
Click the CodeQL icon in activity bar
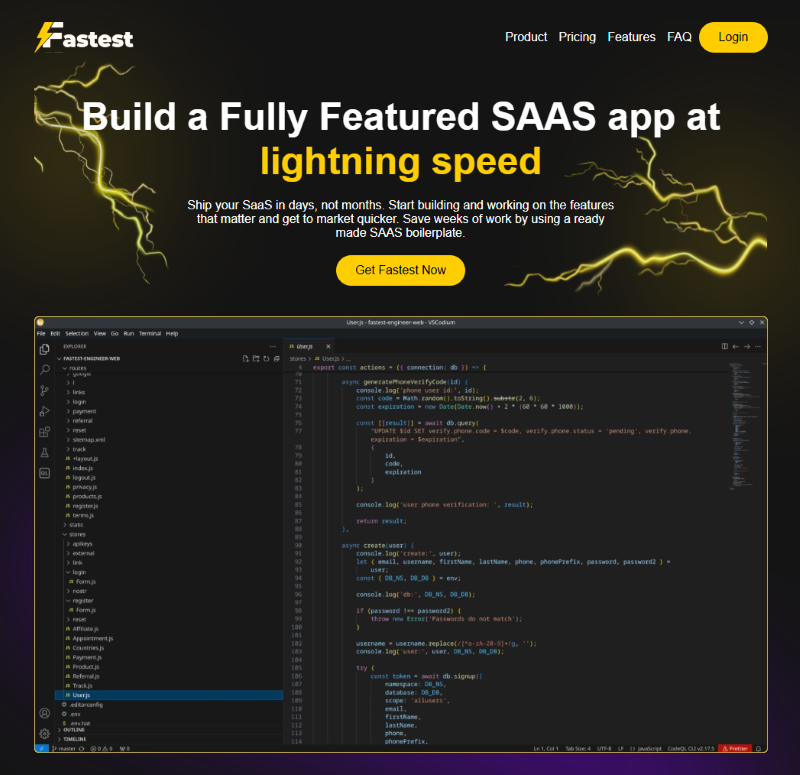click(x=44, y=474)
